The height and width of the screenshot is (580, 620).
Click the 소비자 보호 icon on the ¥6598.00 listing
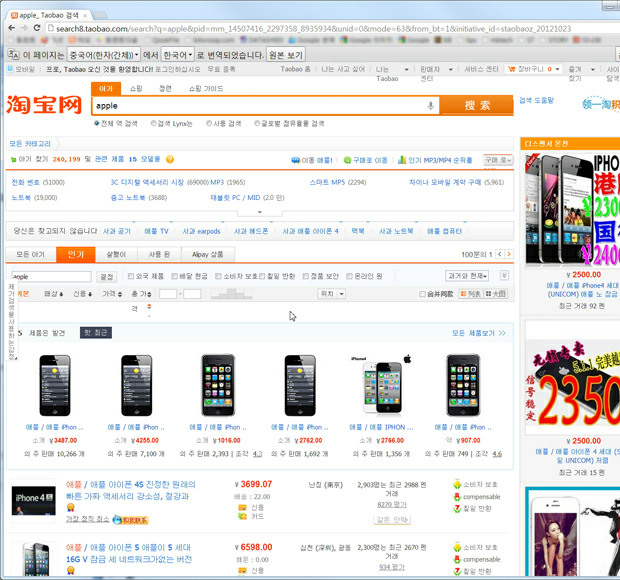(457, 547)
